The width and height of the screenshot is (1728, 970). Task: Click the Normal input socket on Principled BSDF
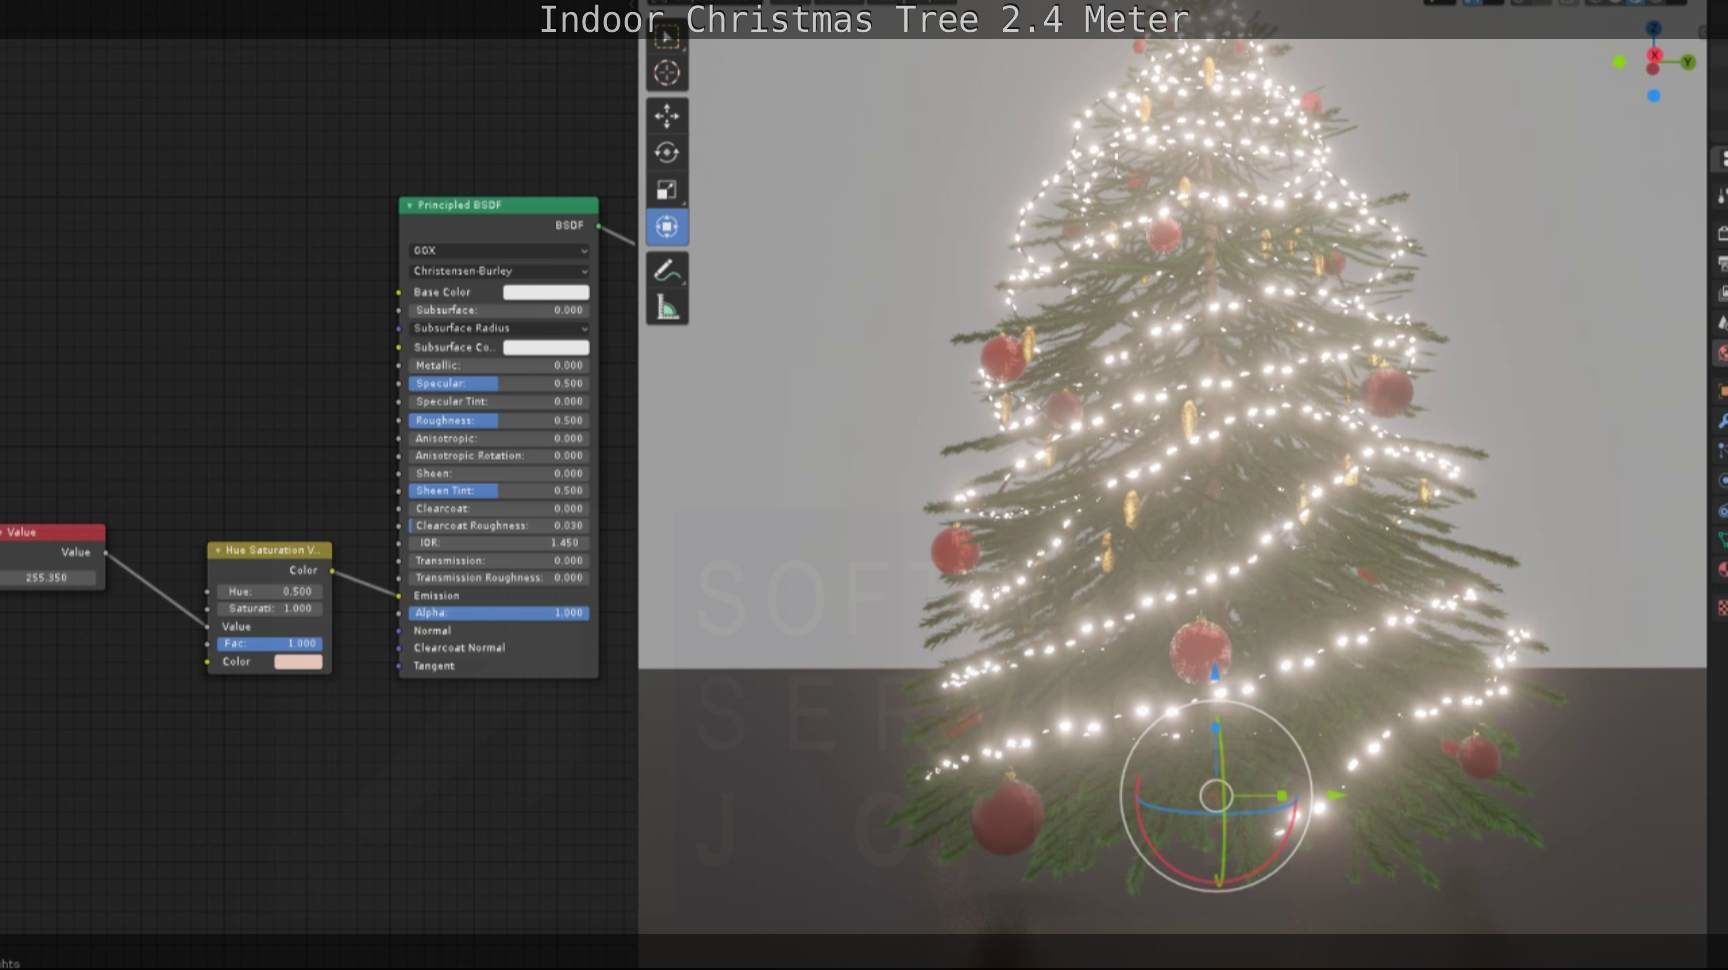click(399, 631)
